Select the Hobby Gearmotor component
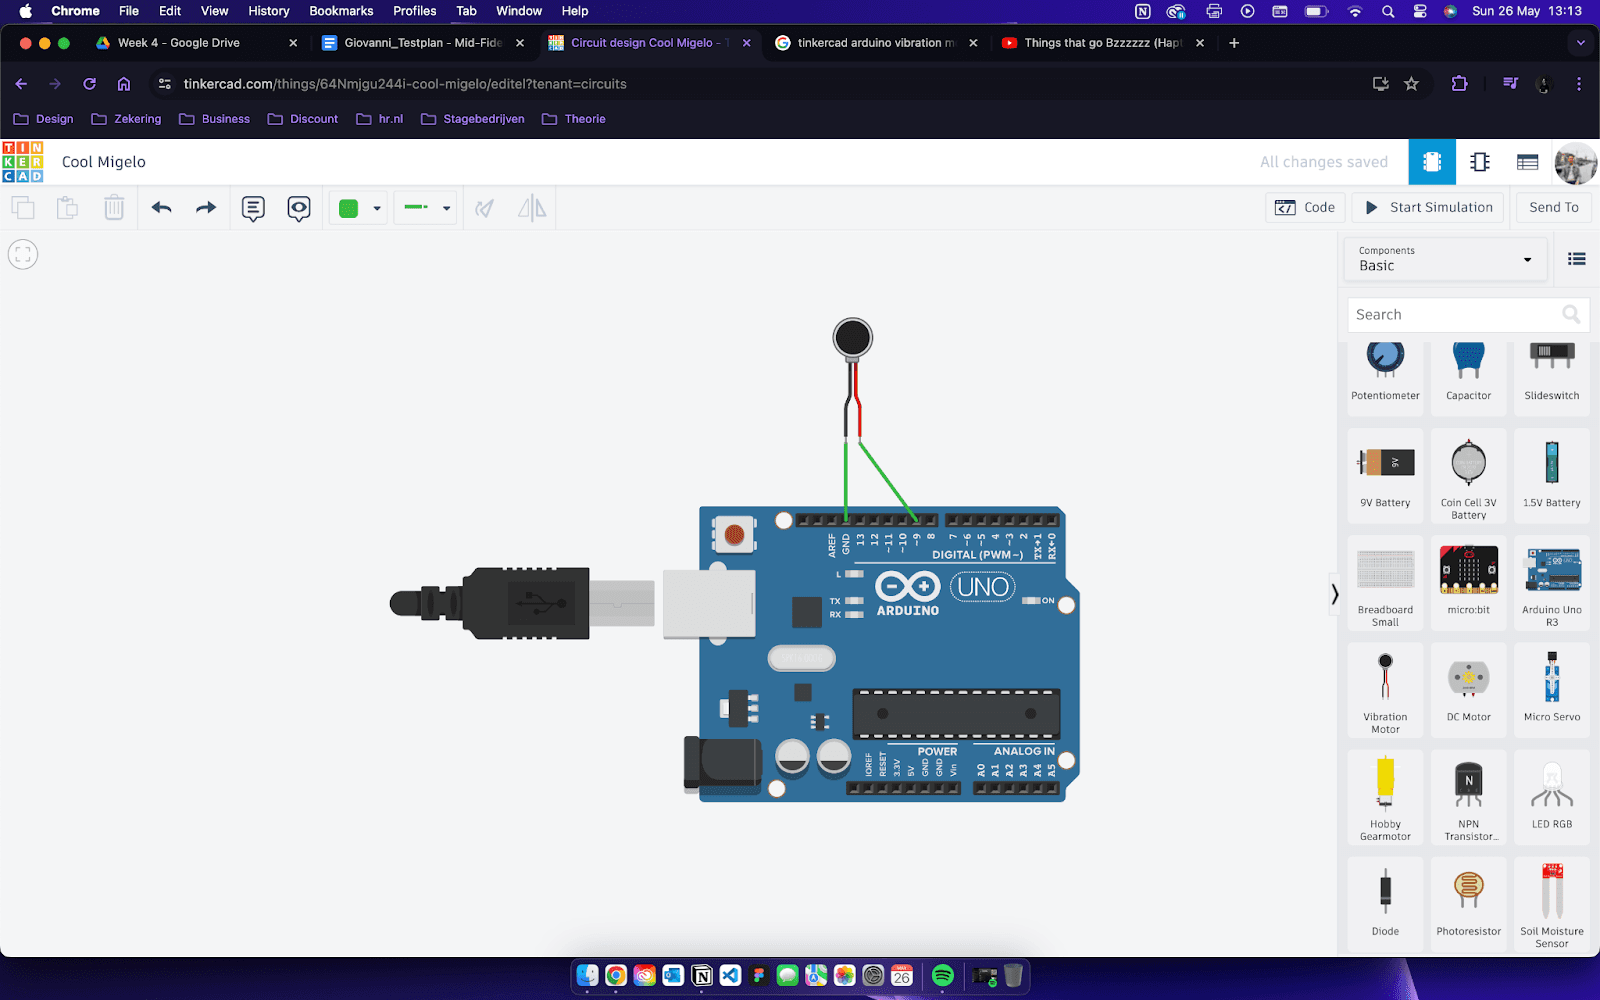This screenshot has height=1000, width=1600. (x=1385, y=797)
